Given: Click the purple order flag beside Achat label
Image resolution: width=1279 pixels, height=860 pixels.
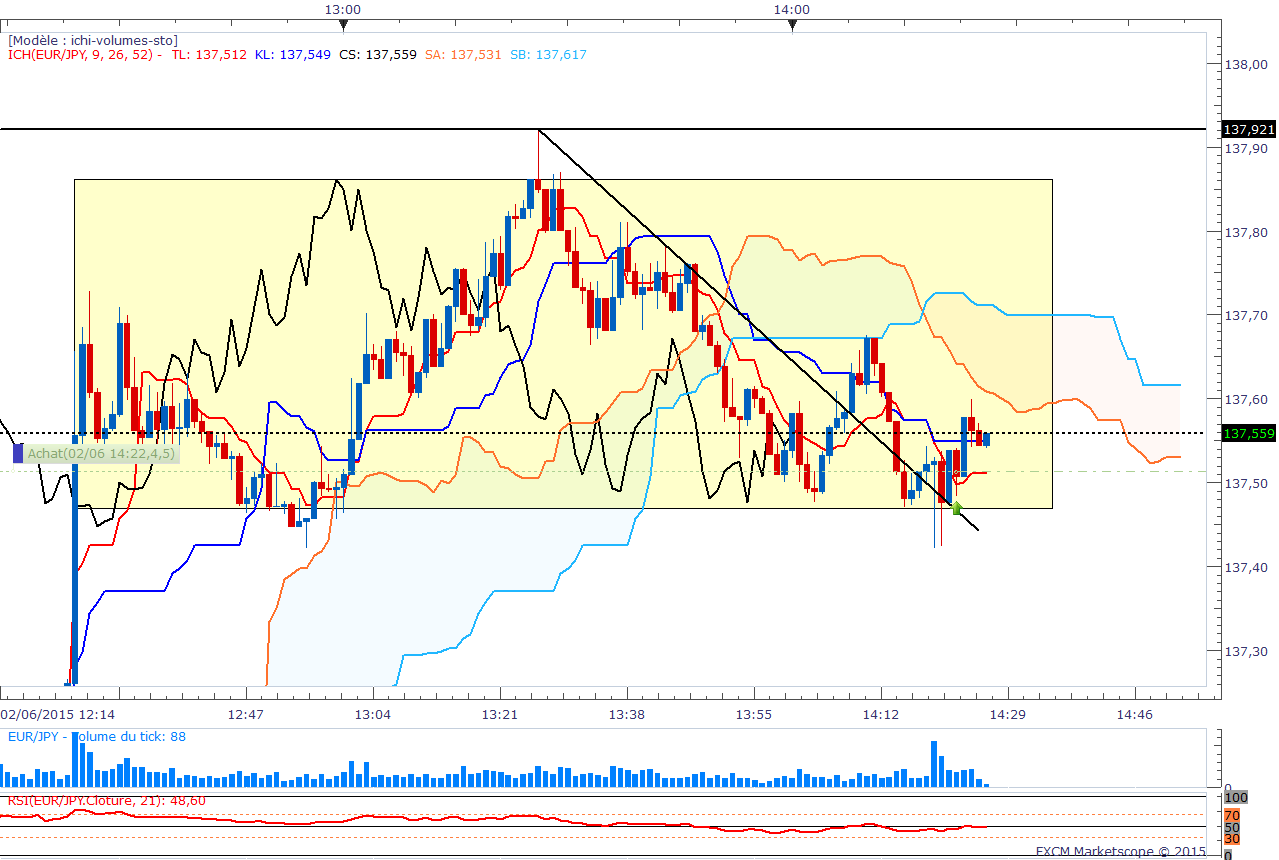Looking at the screenshot, I should pyautogui.click(x=18, y=454).
